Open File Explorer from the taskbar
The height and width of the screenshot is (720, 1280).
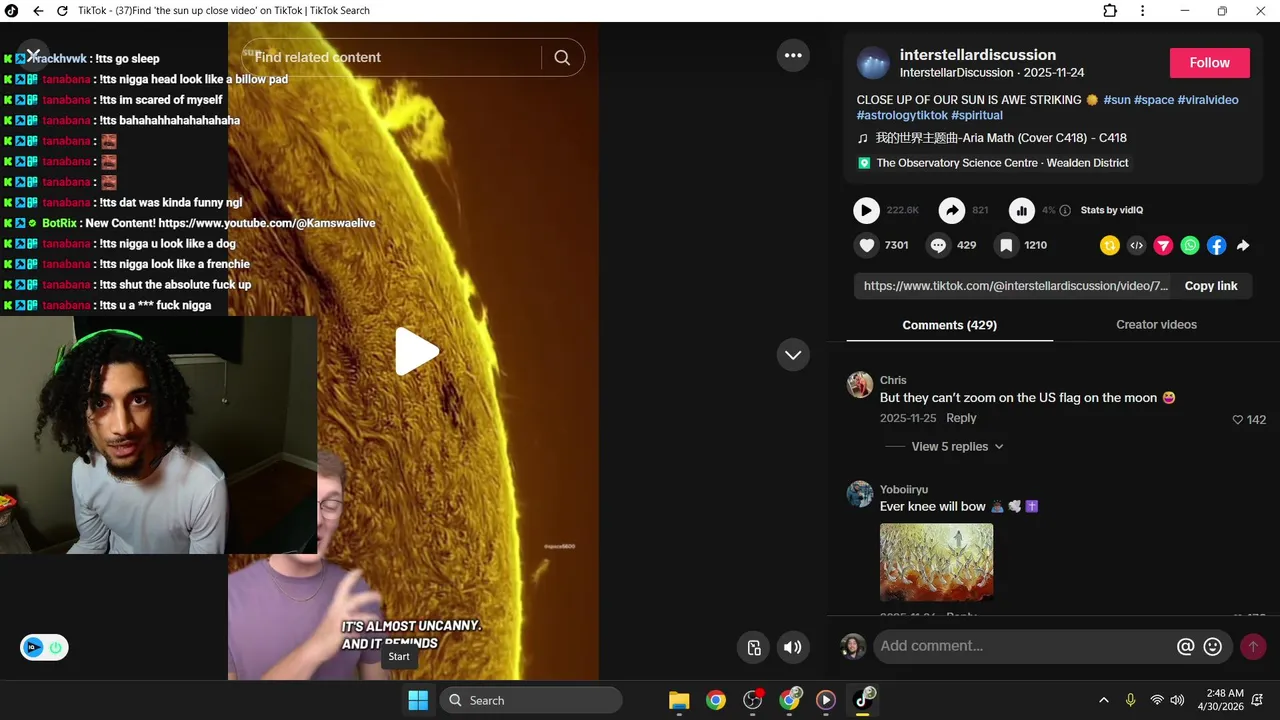coord(679,700)
